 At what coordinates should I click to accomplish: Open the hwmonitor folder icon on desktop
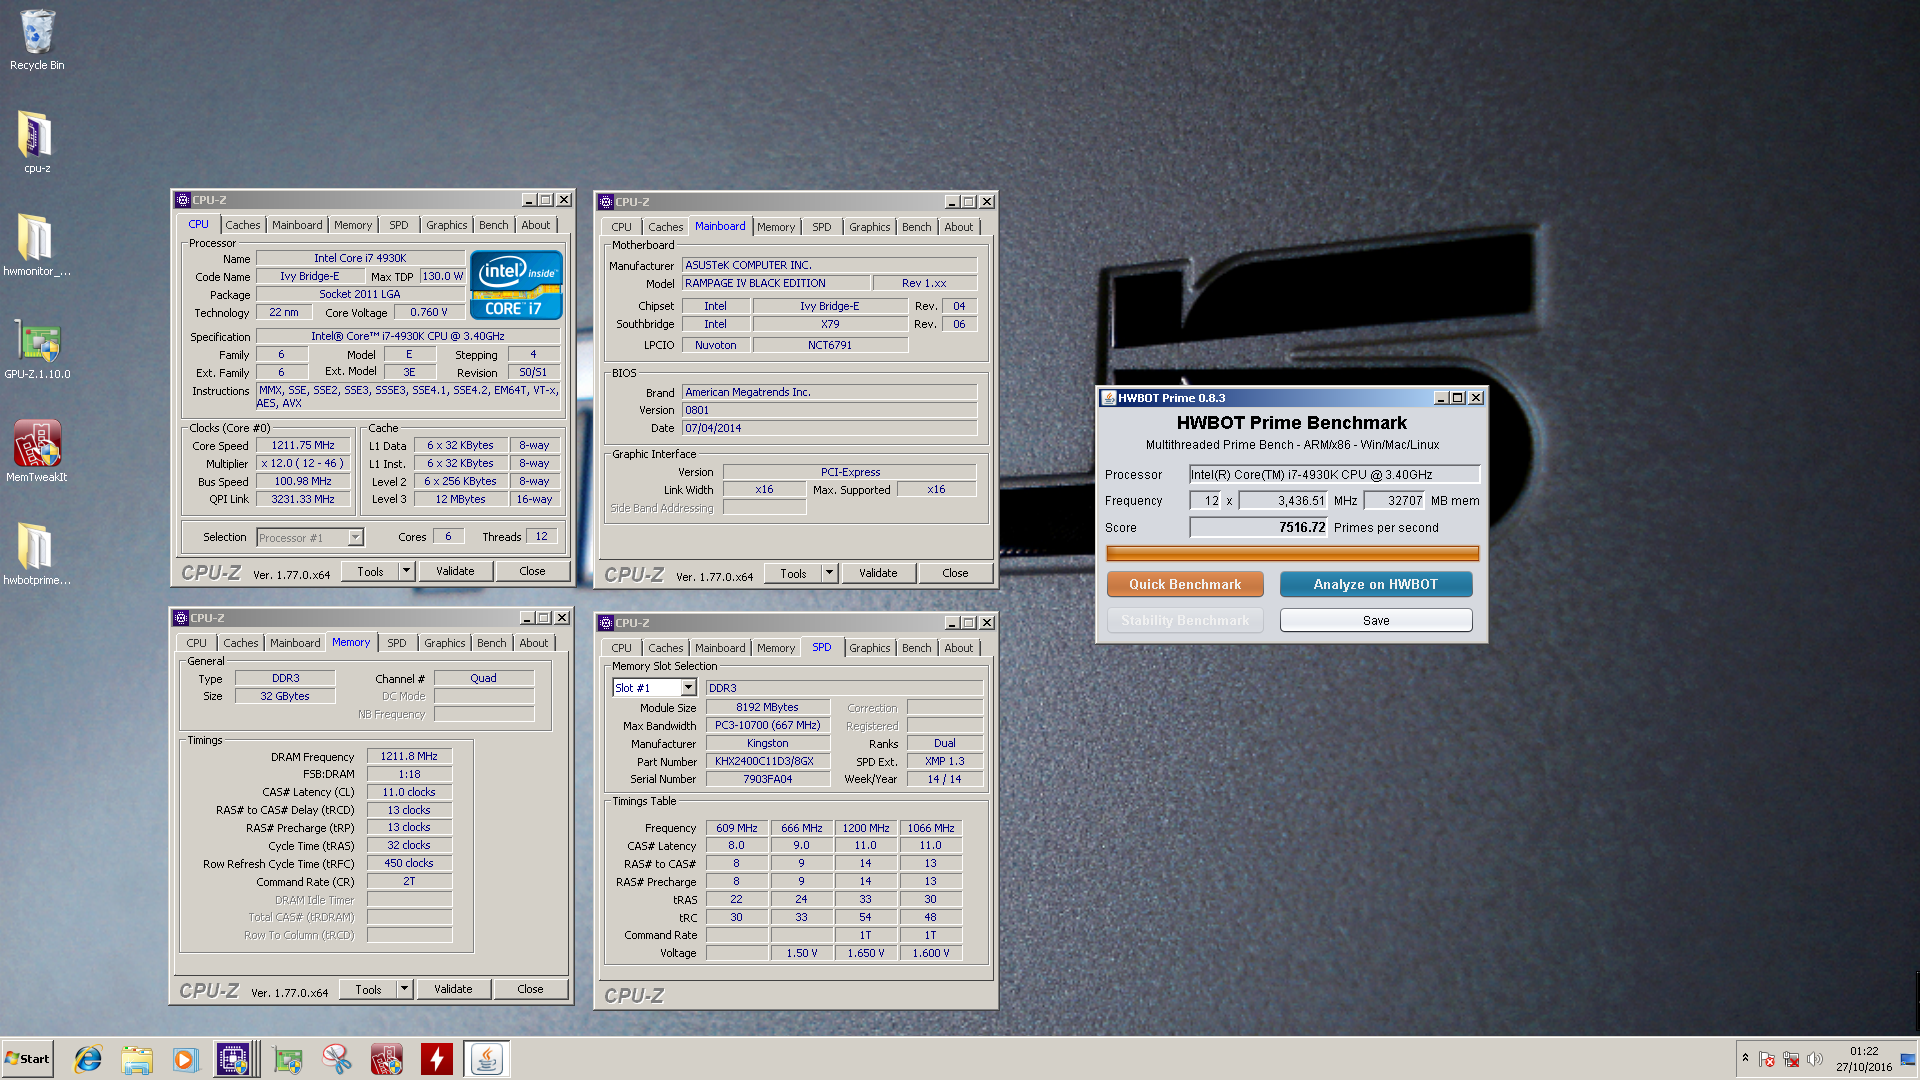coord(37,245)
